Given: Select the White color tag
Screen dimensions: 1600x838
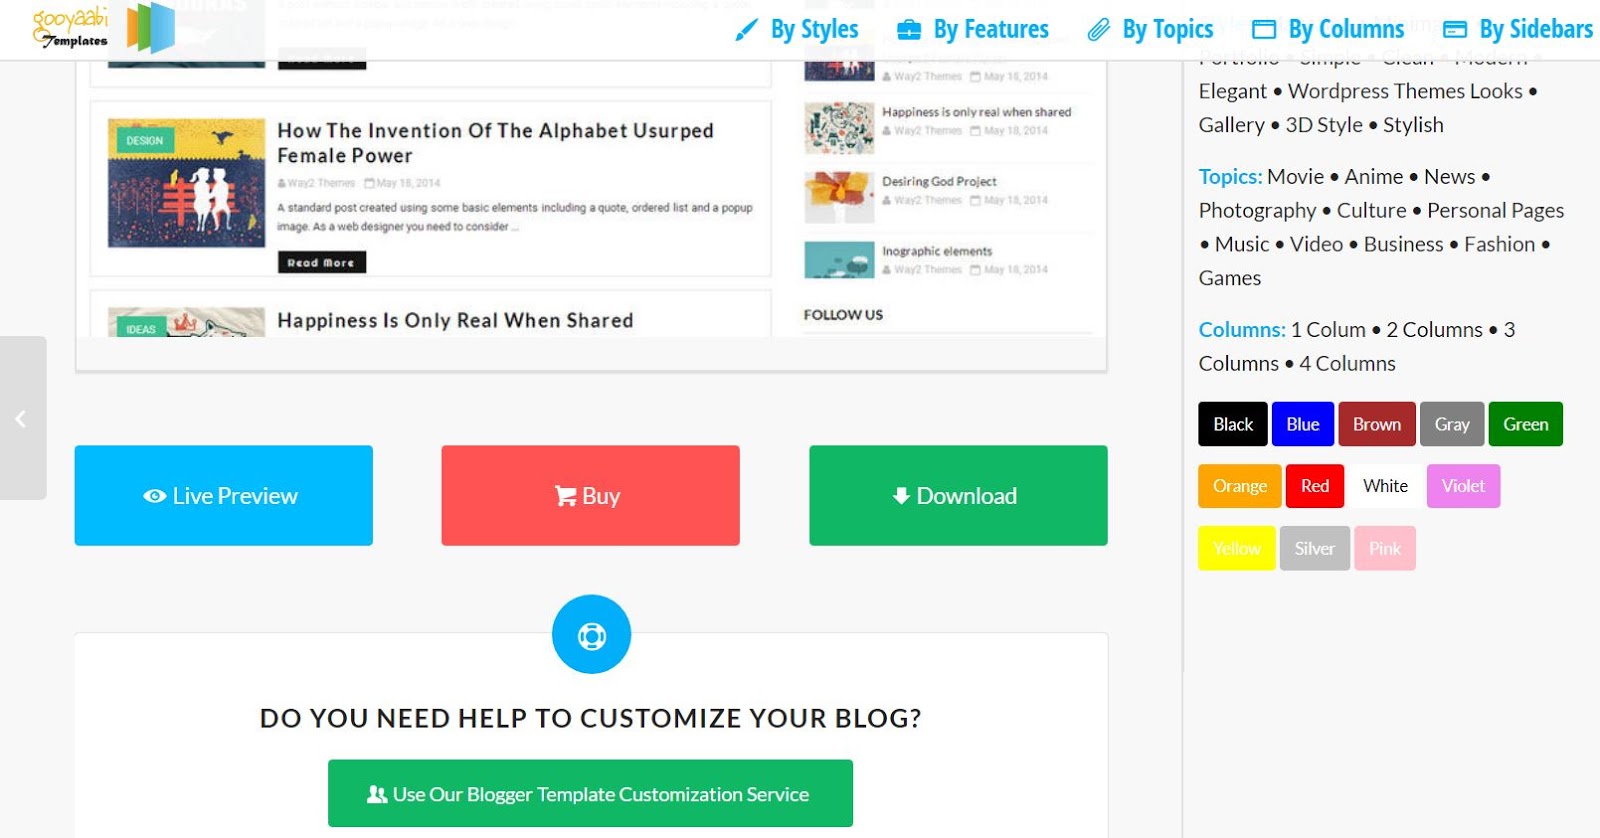Looking at the screenshot, I should 1385,486.
